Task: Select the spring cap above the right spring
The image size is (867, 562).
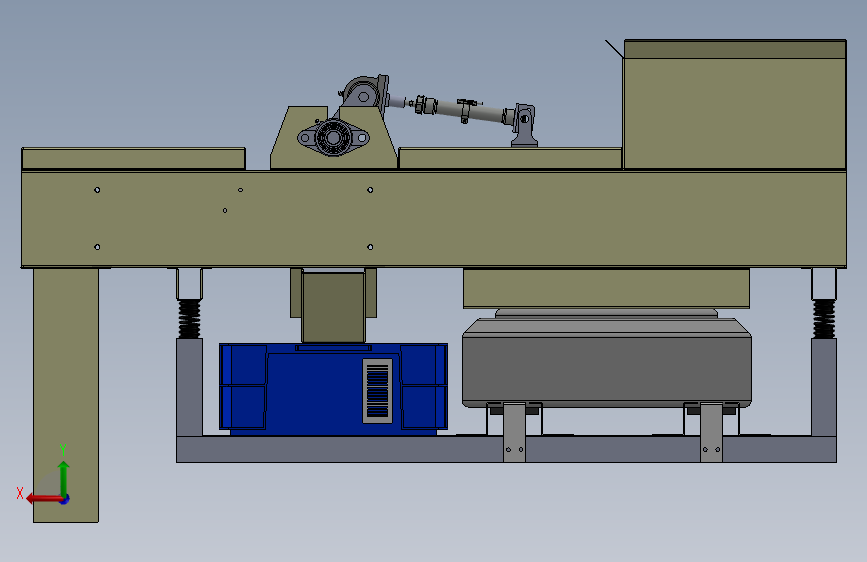Action: tap(824, 284)
